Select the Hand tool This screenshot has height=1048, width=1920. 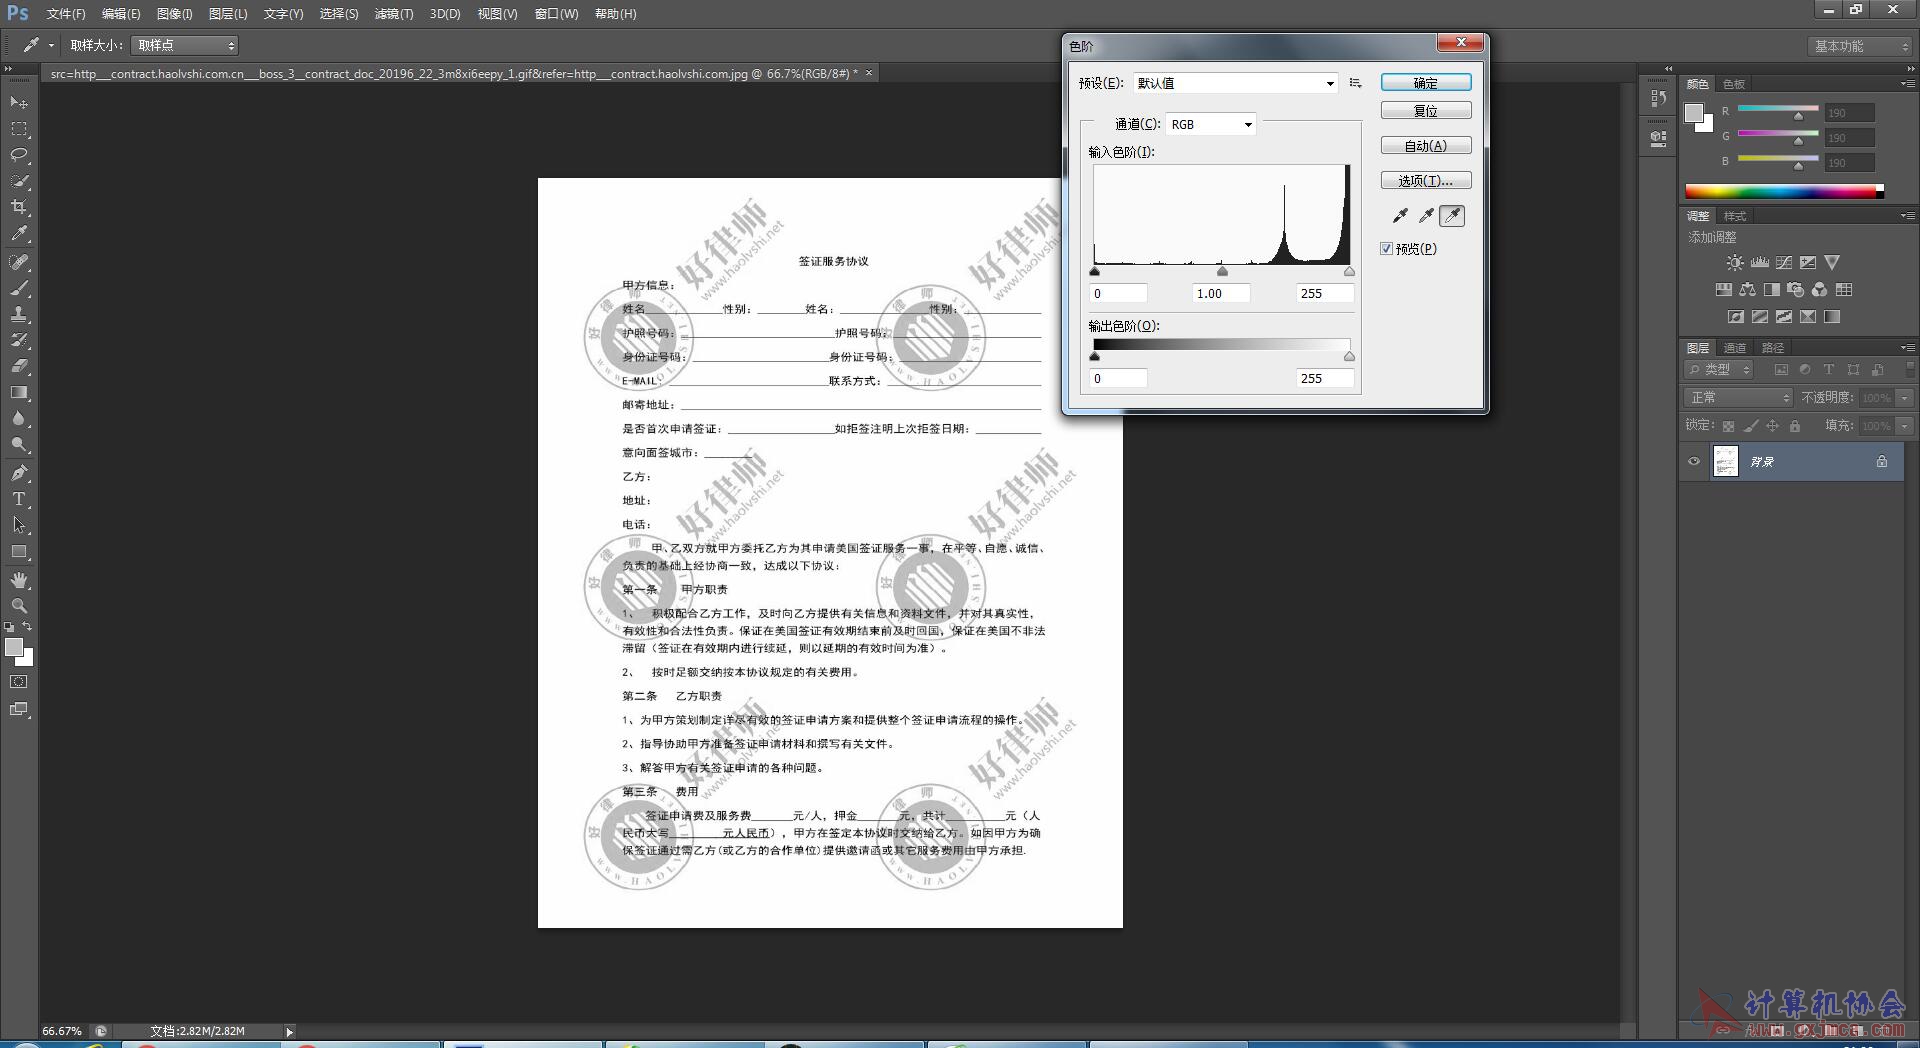(19, 580)
